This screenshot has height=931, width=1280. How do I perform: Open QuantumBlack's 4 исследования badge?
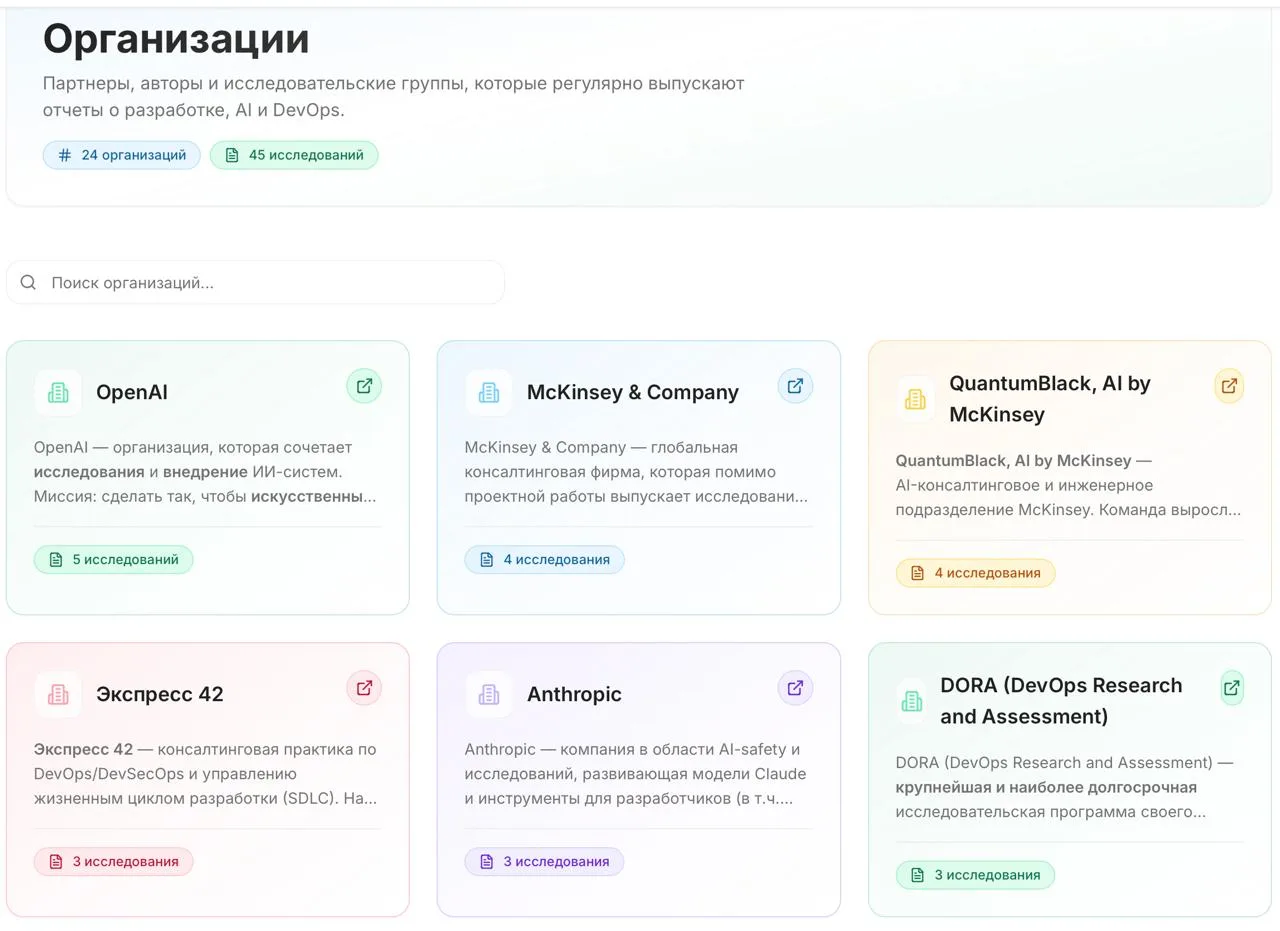point(976,573)
